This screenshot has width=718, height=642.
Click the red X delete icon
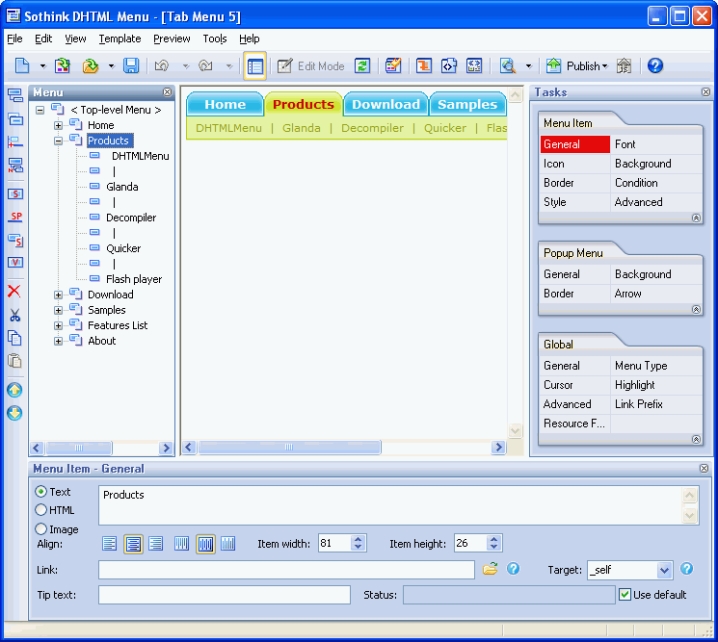coord(14,291)
